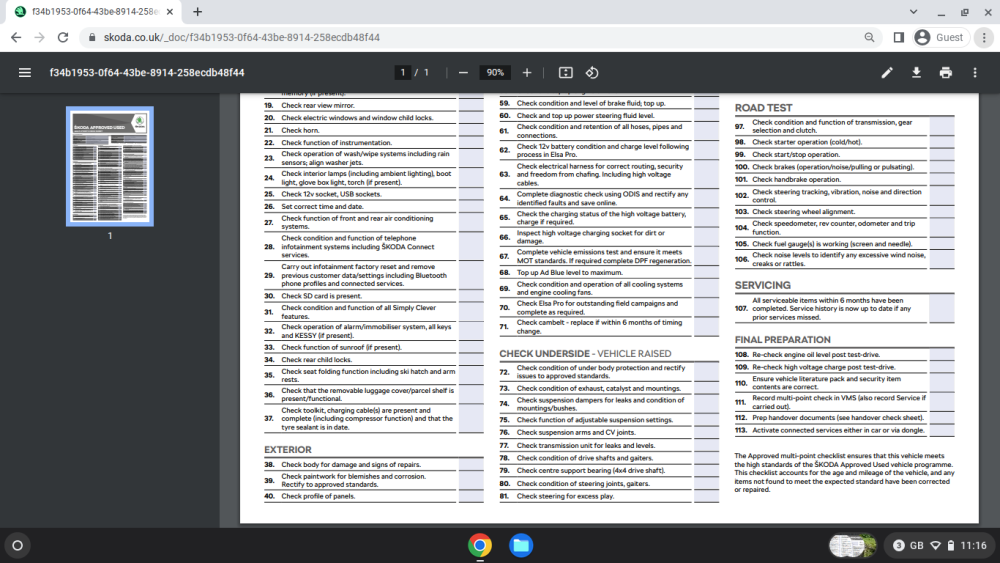Viewport: 1000px width, 563px height.
Task: Print the PDF document
Action: pos(946,73)
